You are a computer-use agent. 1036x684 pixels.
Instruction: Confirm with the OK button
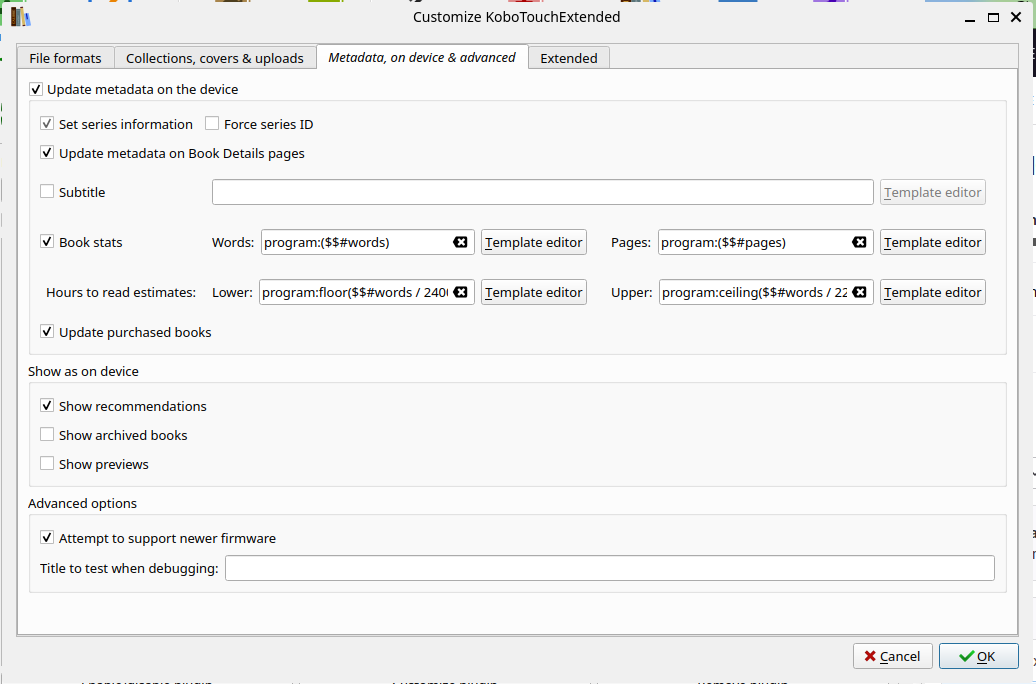tap(978, 656)
